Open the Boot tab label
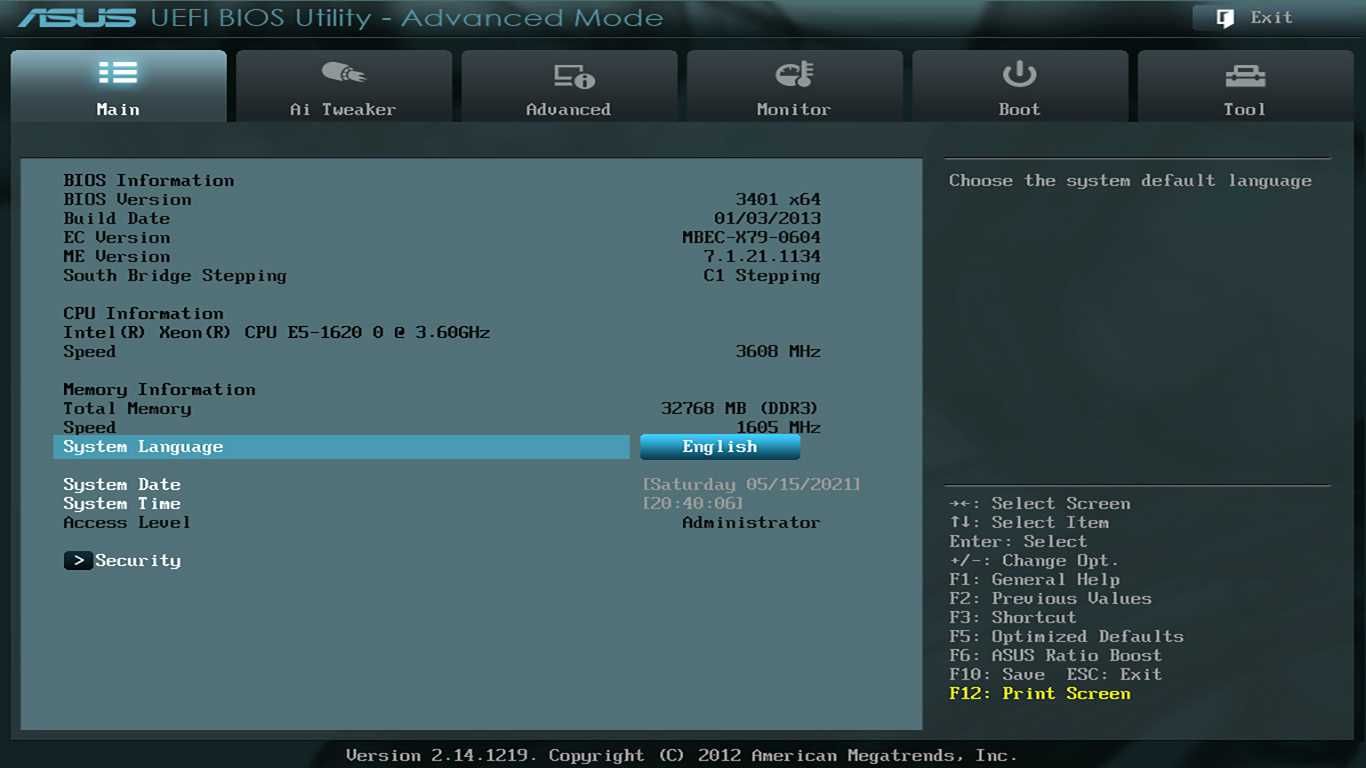Screen dimensions: 1366x768 point(1019,110)
